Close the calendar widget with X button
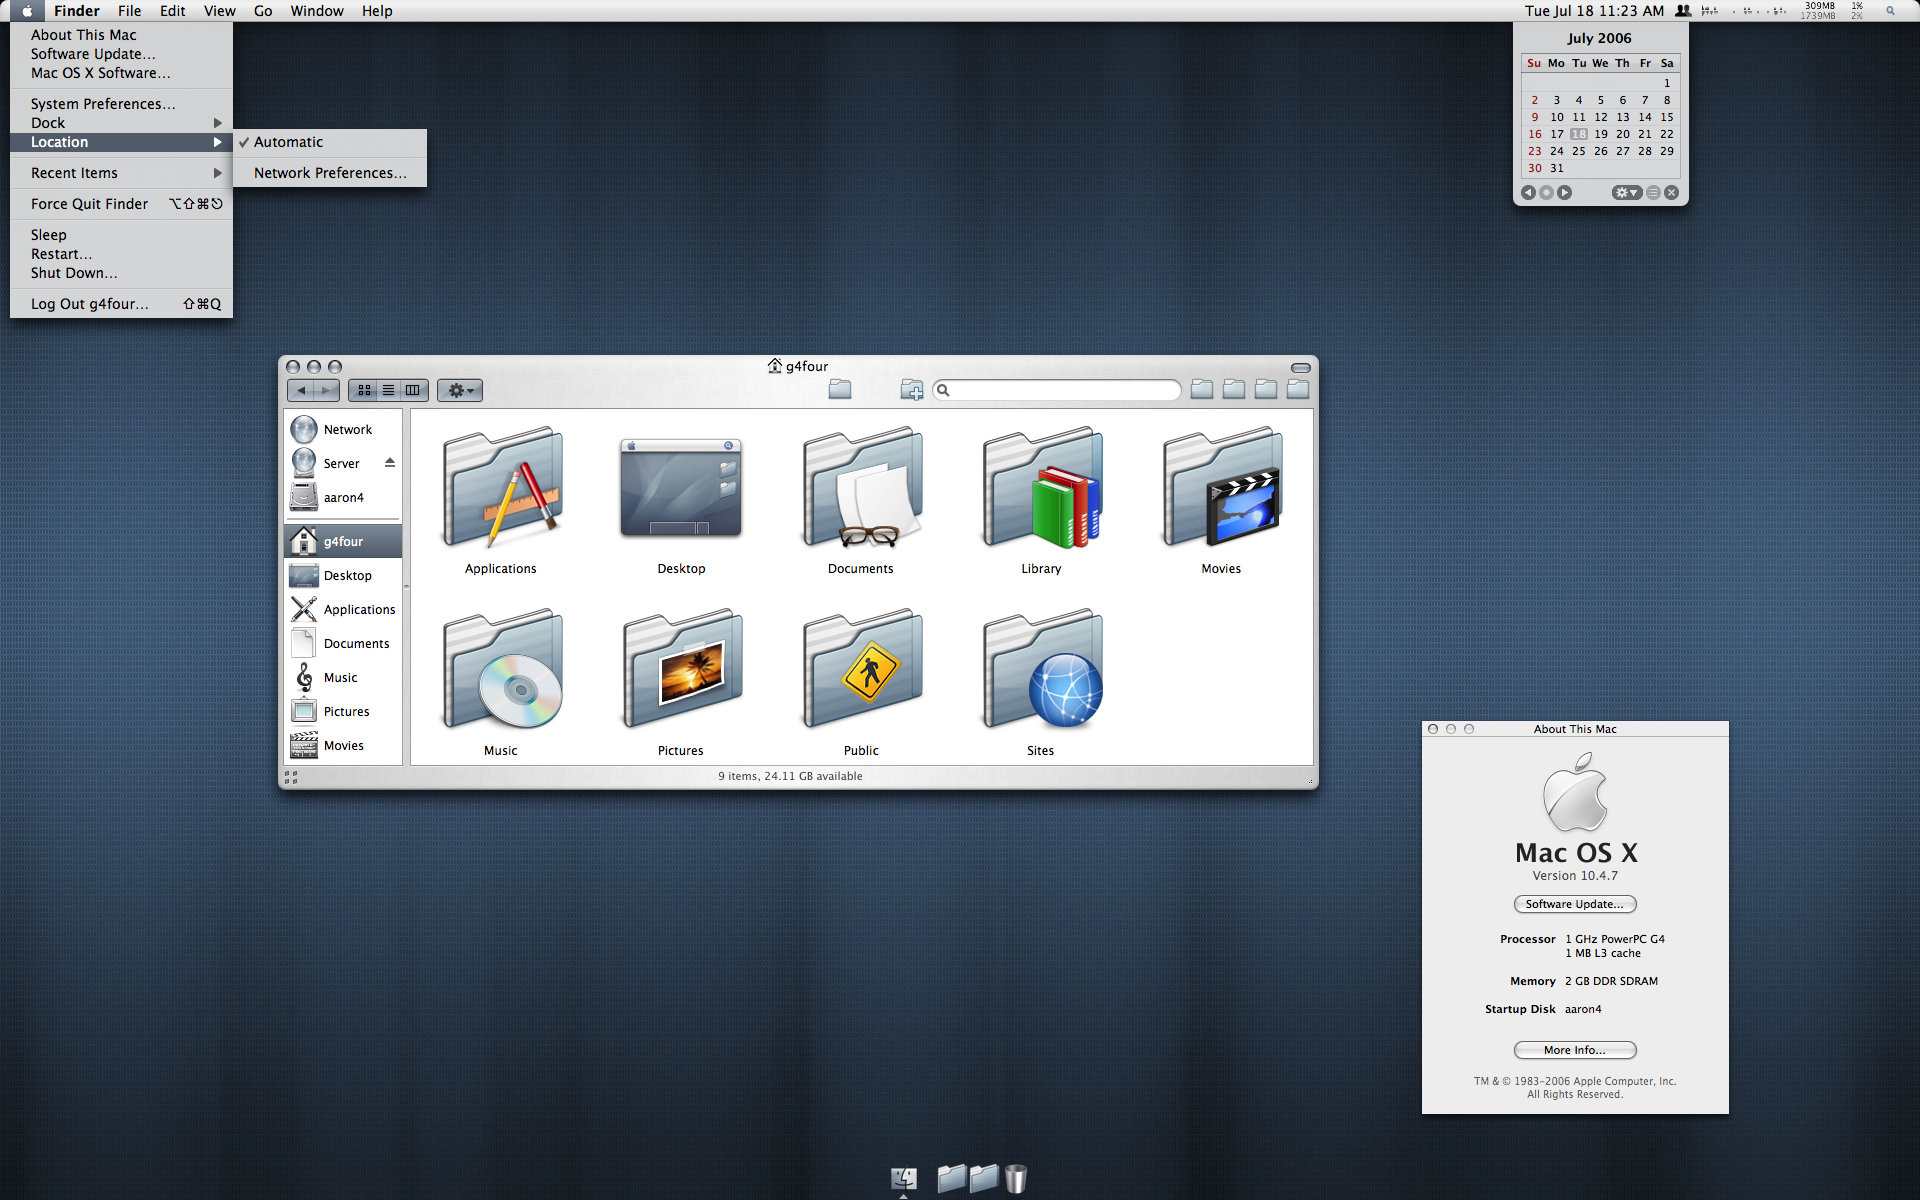The height and width of the screenshot is (1200, 1920). [x=1671, y=193]
